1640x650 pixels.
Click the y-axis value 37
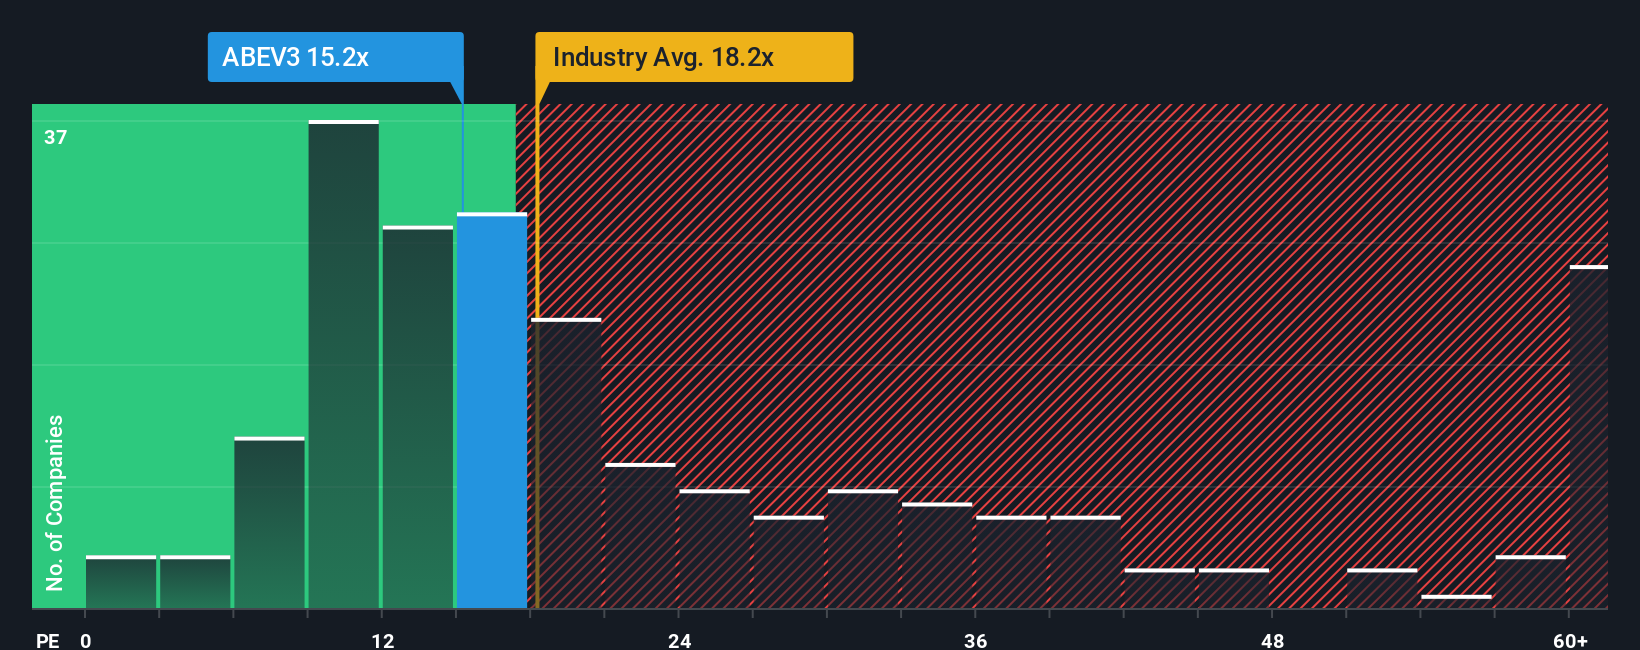tap(56, 137)
